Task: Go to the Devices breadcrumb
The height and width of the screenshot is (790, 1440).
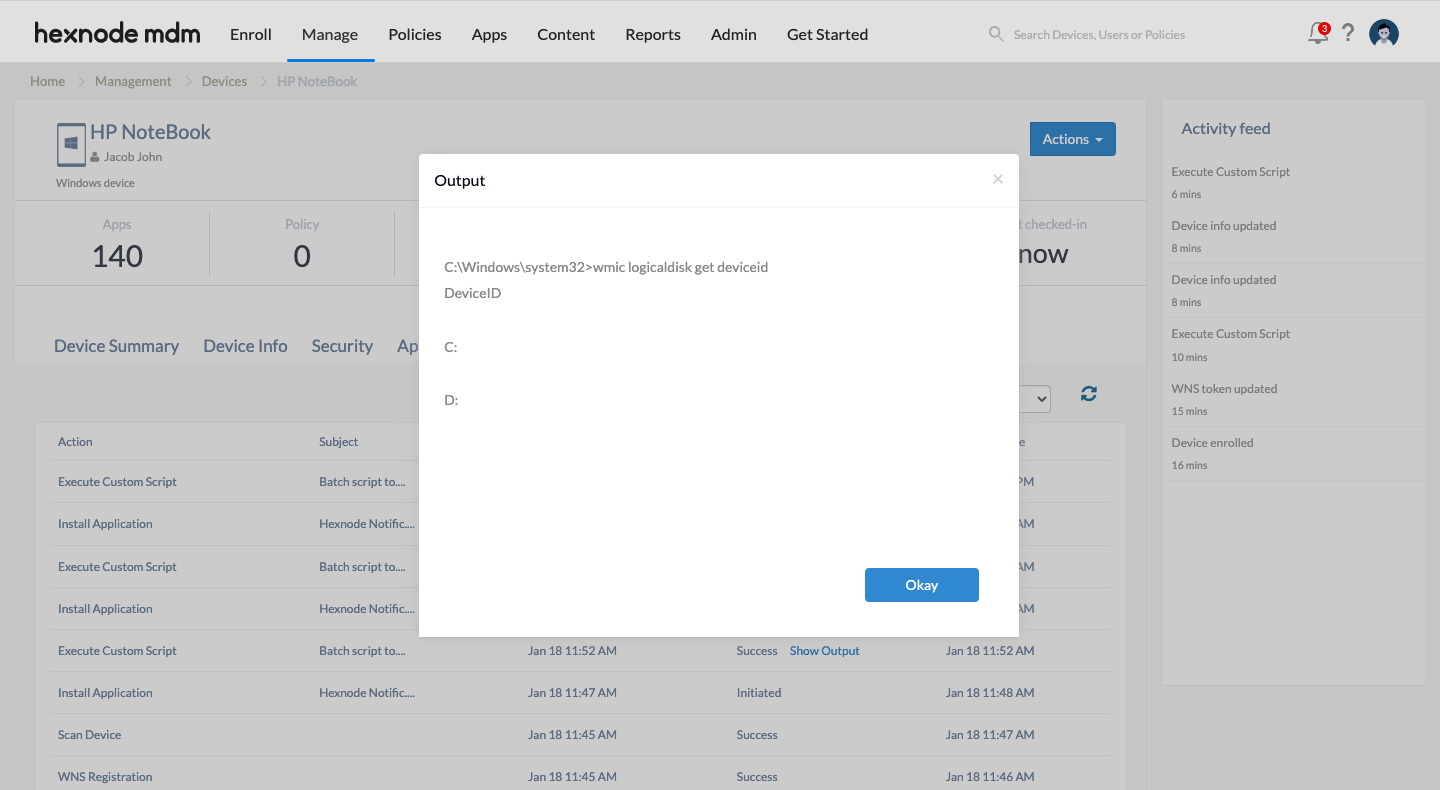Action: tap(224, 81)
